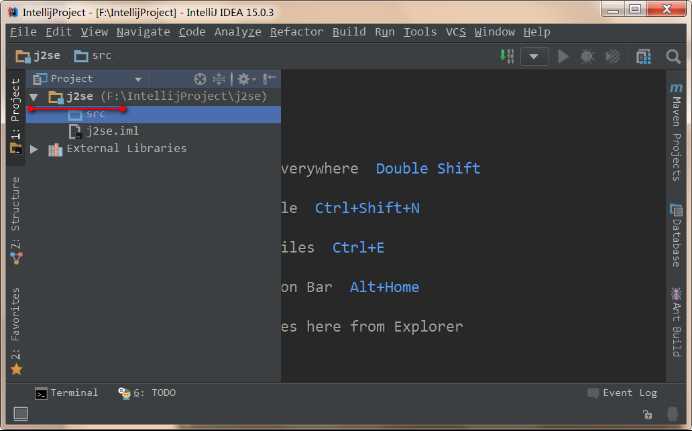Open the run configuration dropdown

pos(534,56)
